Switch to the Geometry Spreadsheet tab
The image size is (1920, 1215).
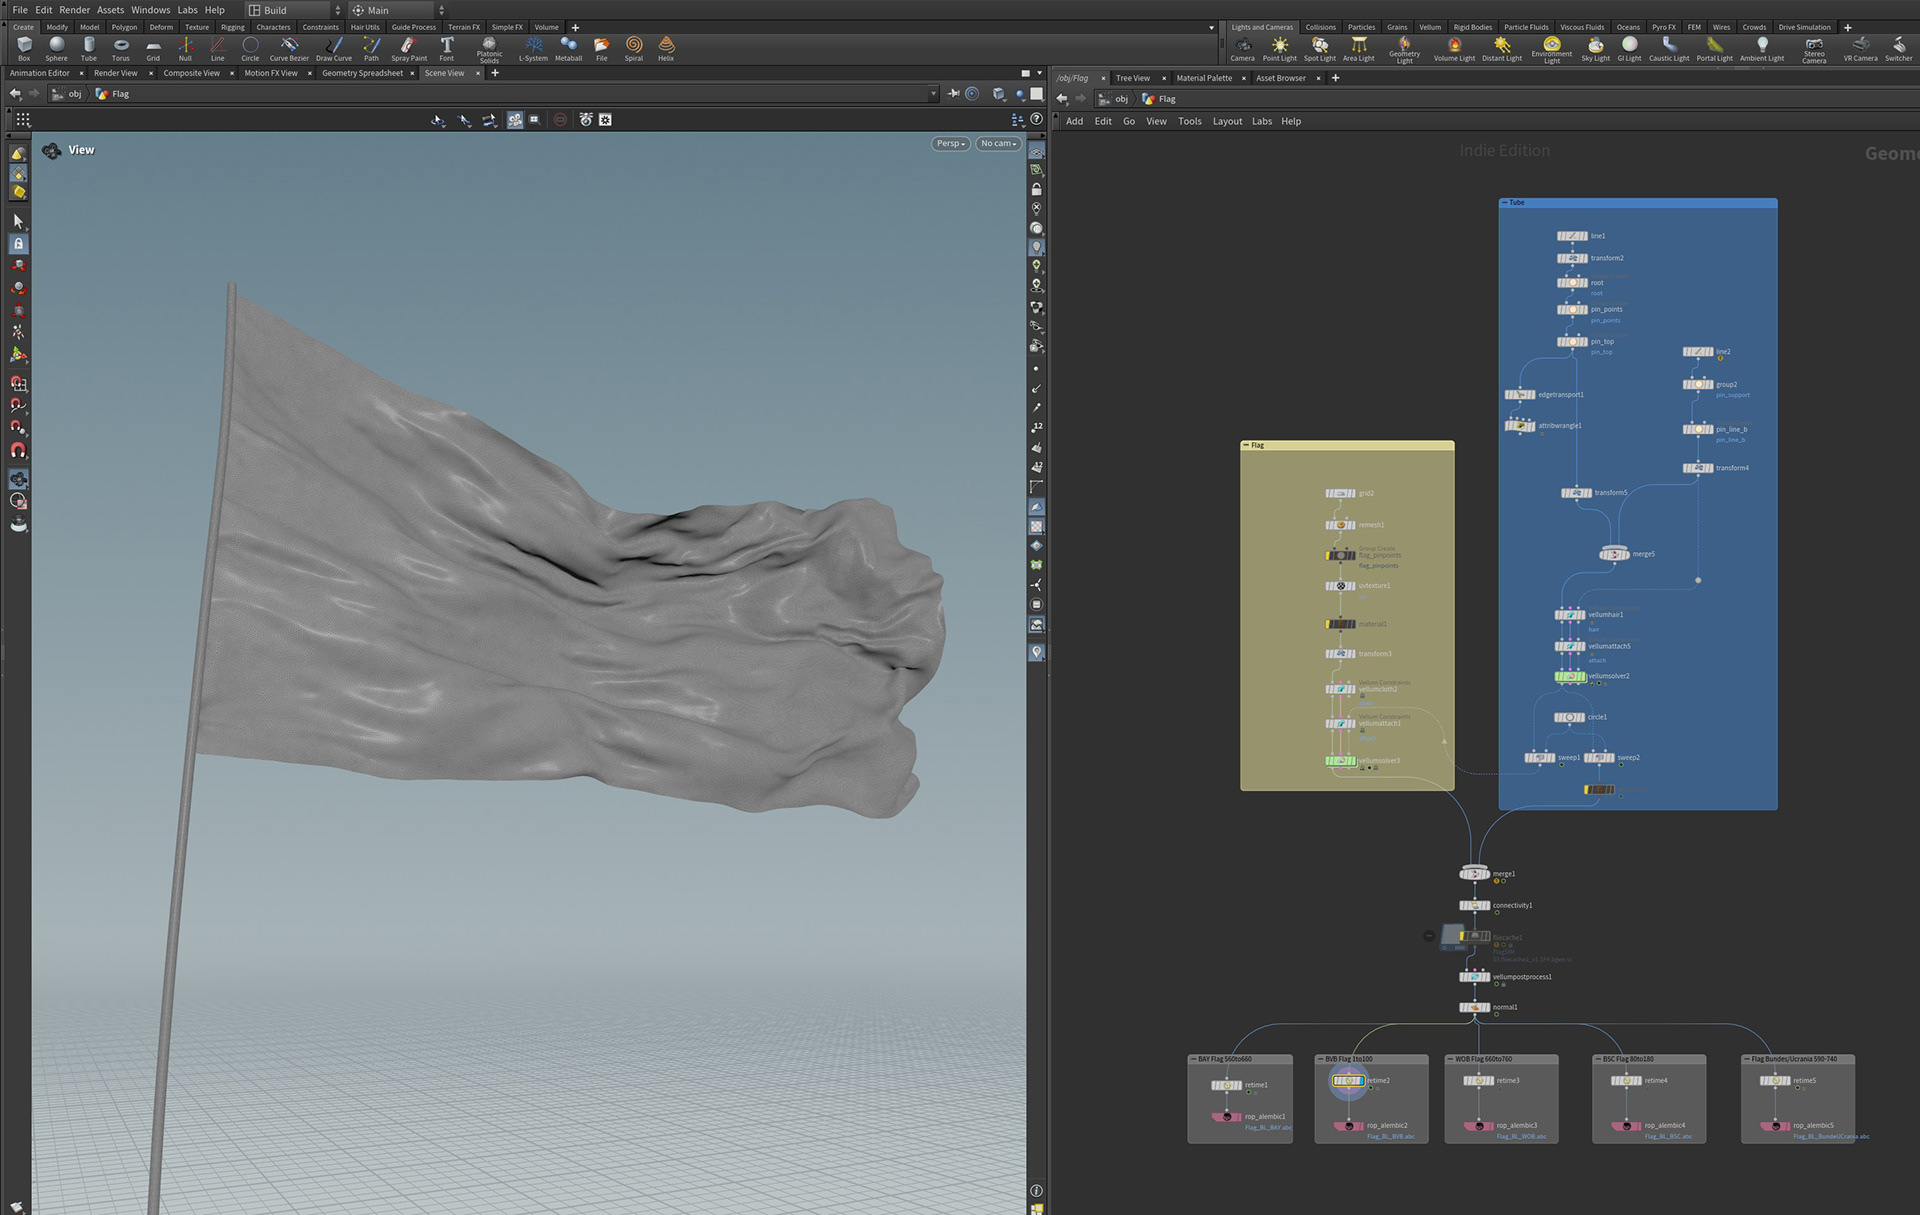pyautogui.click(x=362, y=73)
